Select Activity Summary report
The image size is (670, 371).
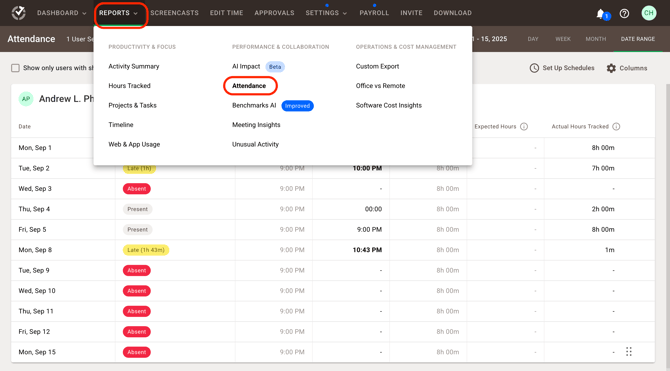coord(134,66)
